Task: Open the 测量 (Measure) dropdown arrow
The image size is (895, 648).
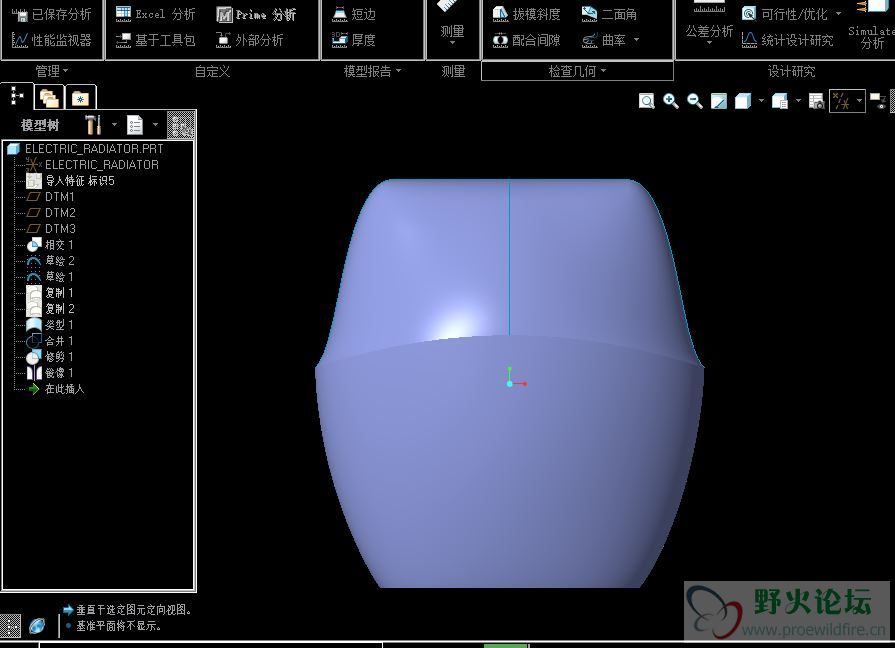Action: click(x=452, y=43)
